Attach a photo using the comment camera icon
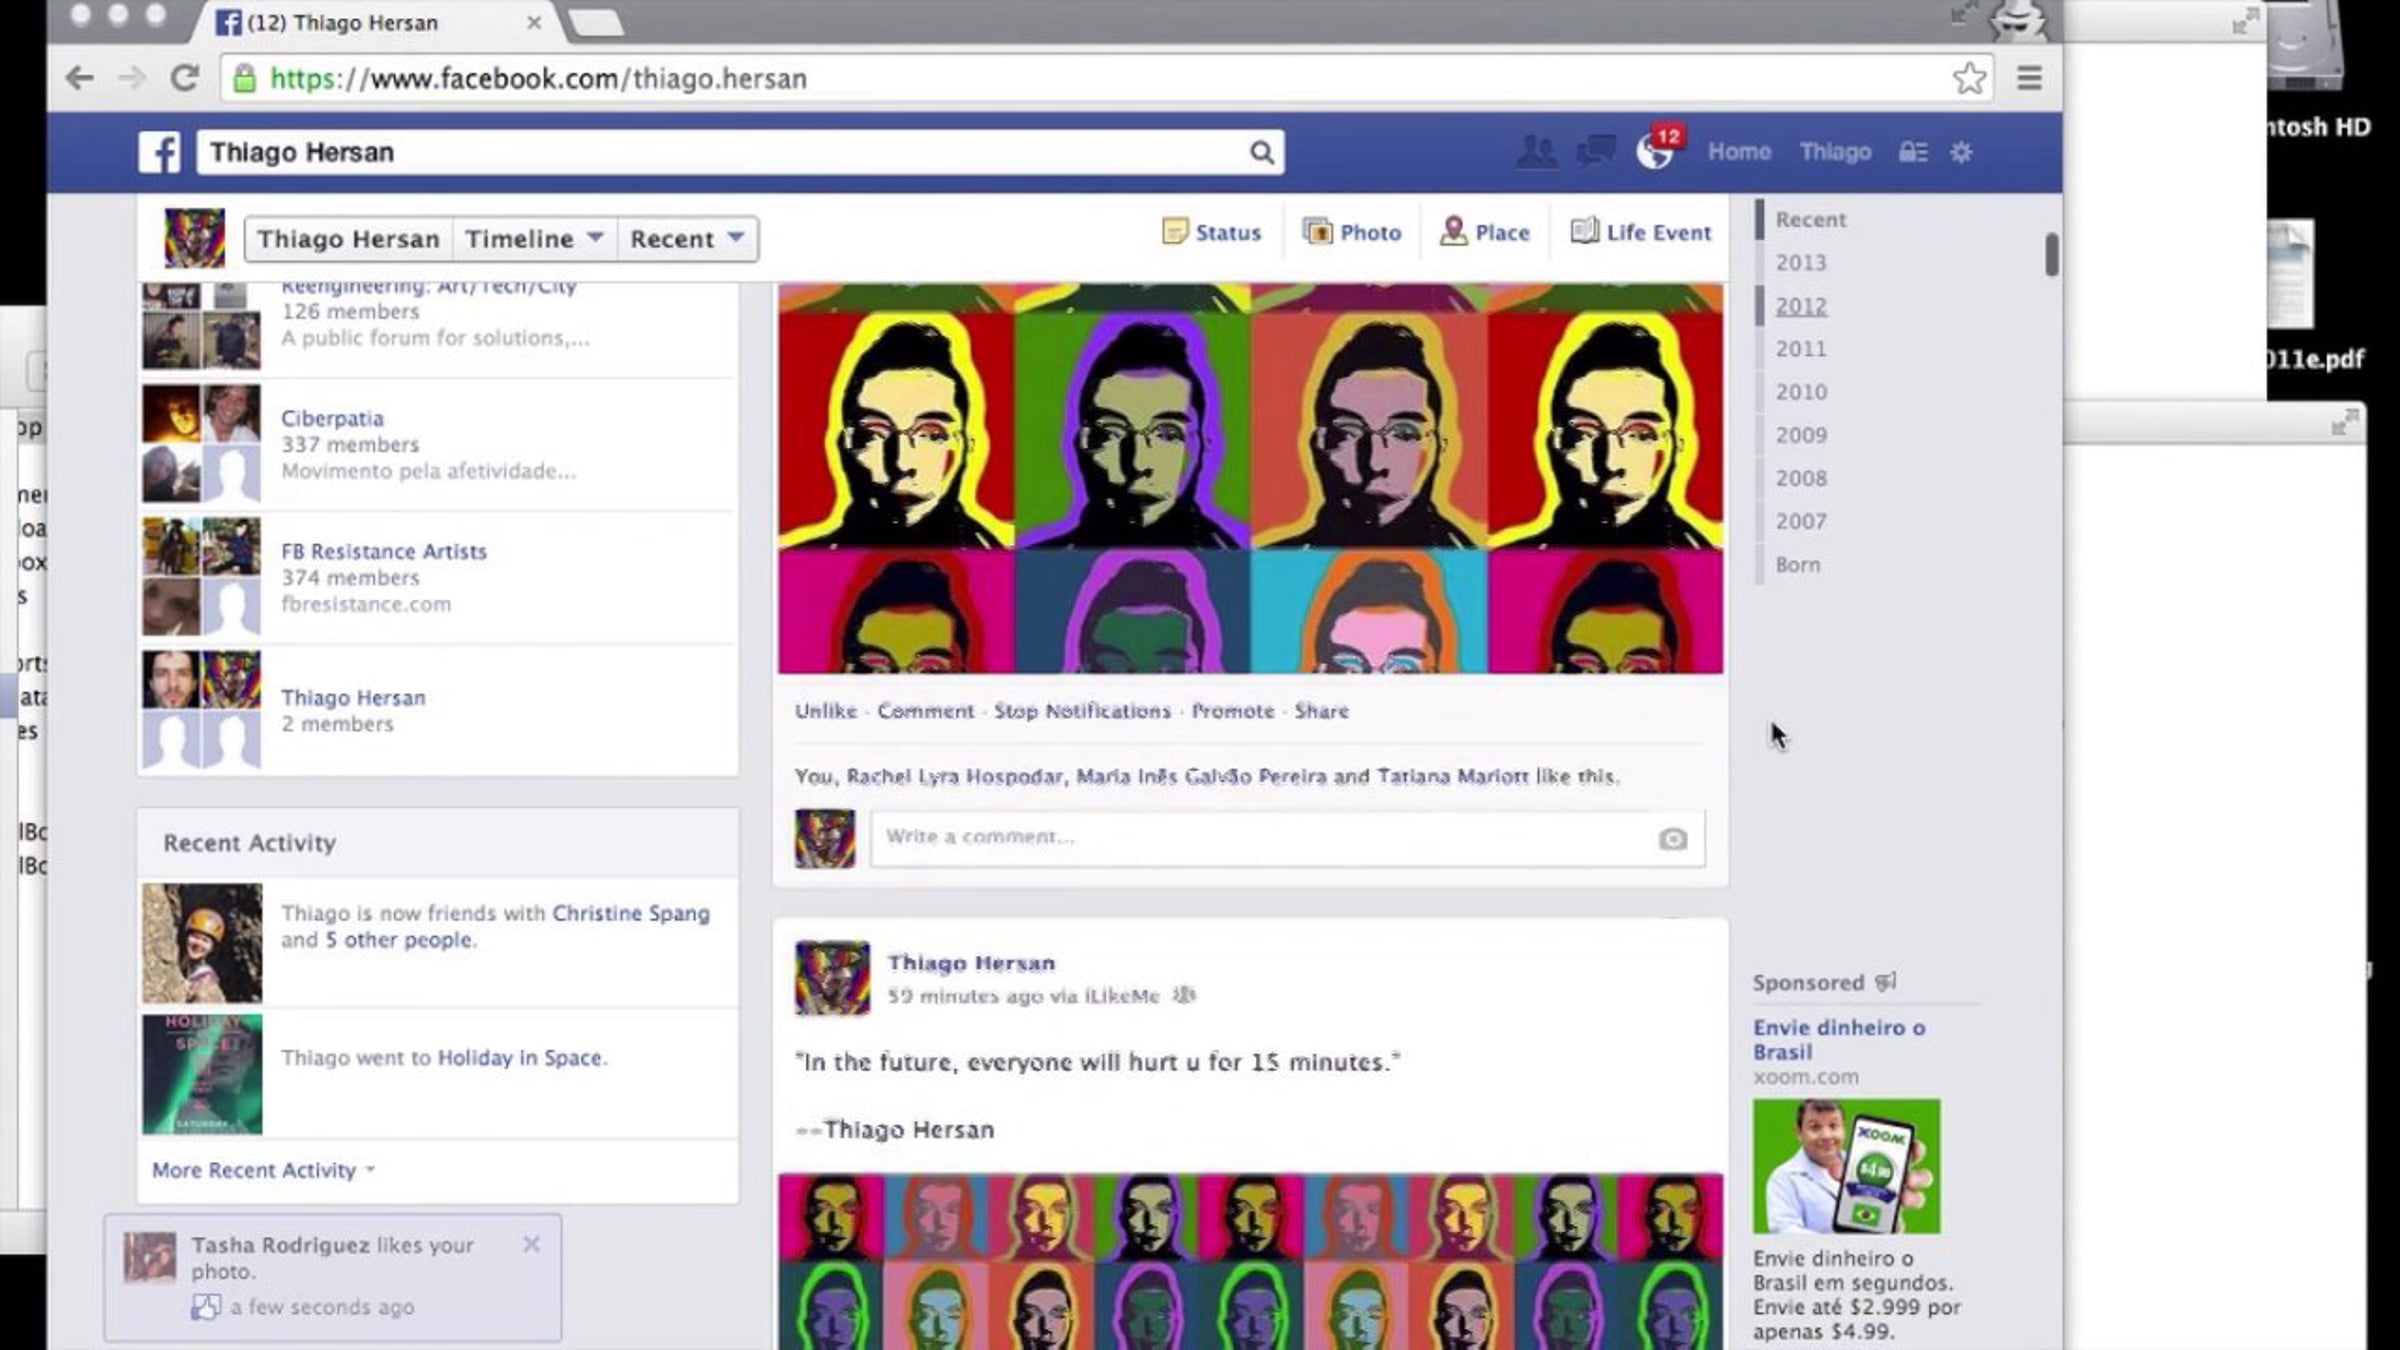2400x1350 pixels. click(1672, 839)
